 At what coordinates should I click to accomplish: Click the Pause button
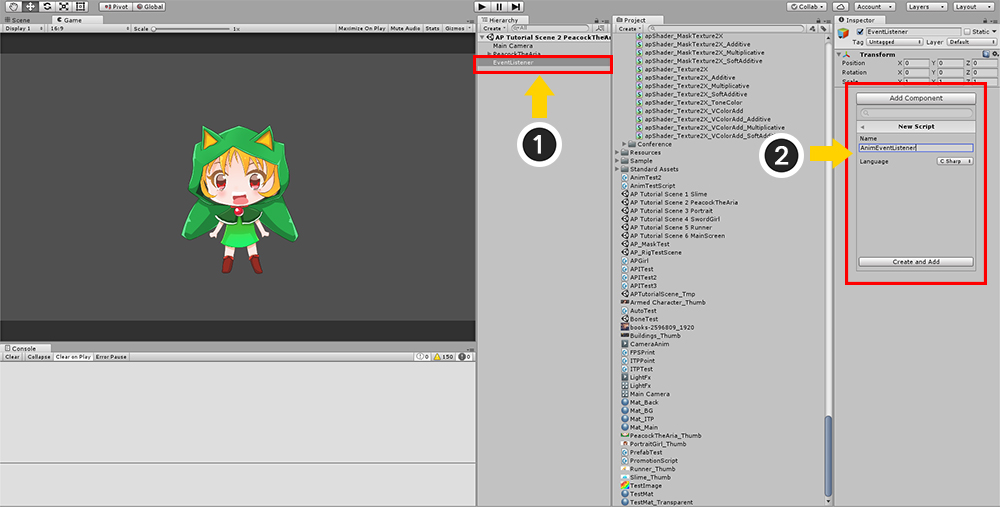(x=499, y=6)
